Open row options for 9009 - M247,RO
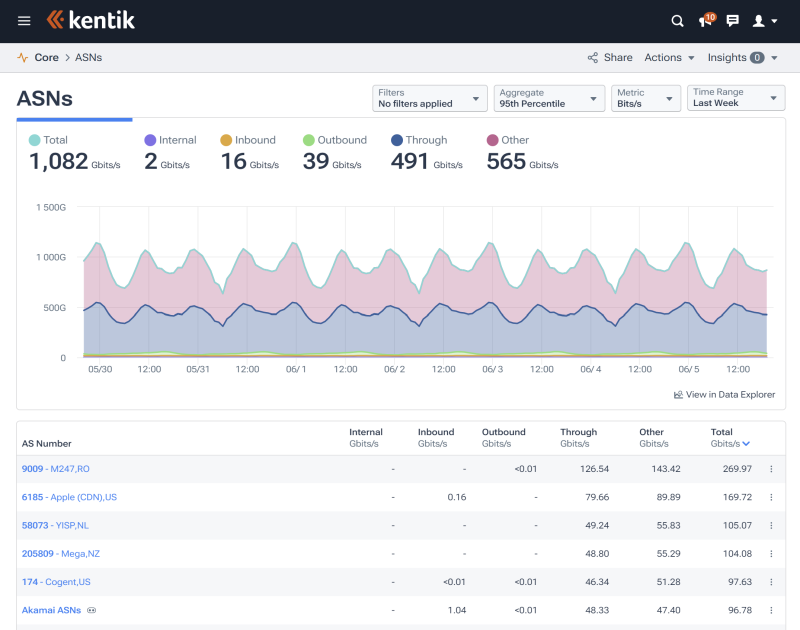The image size is (800, 630). point(771,469)
